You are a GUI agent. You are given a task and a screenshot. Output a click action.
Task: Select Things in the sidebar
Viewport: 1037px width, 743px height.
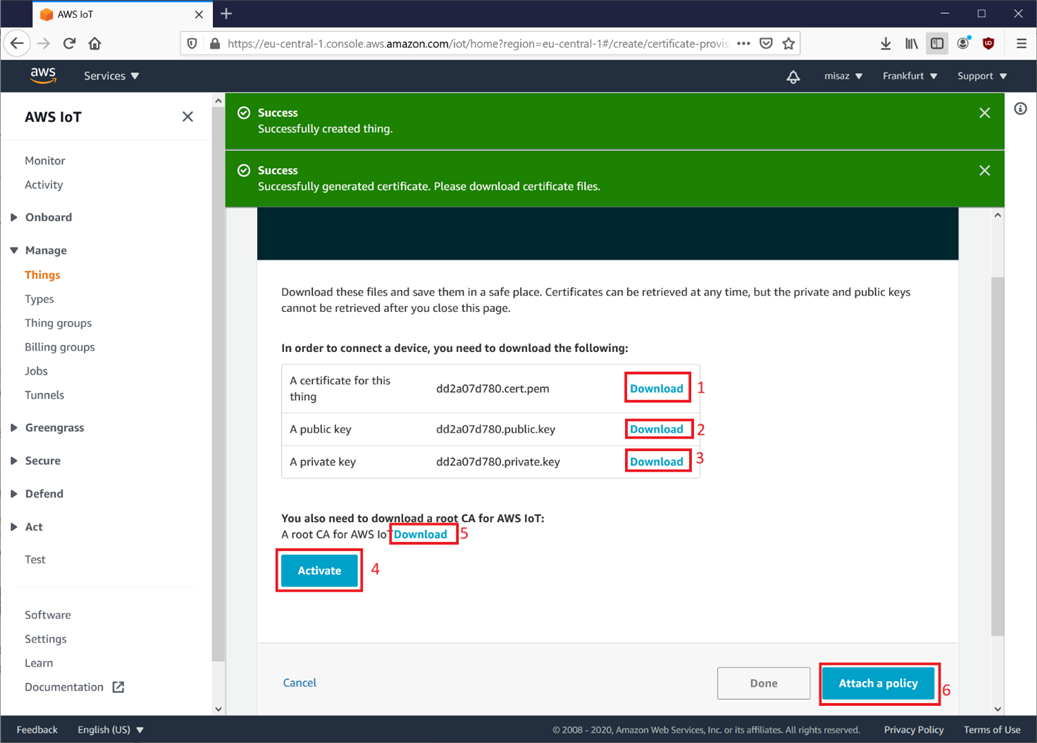42,275
